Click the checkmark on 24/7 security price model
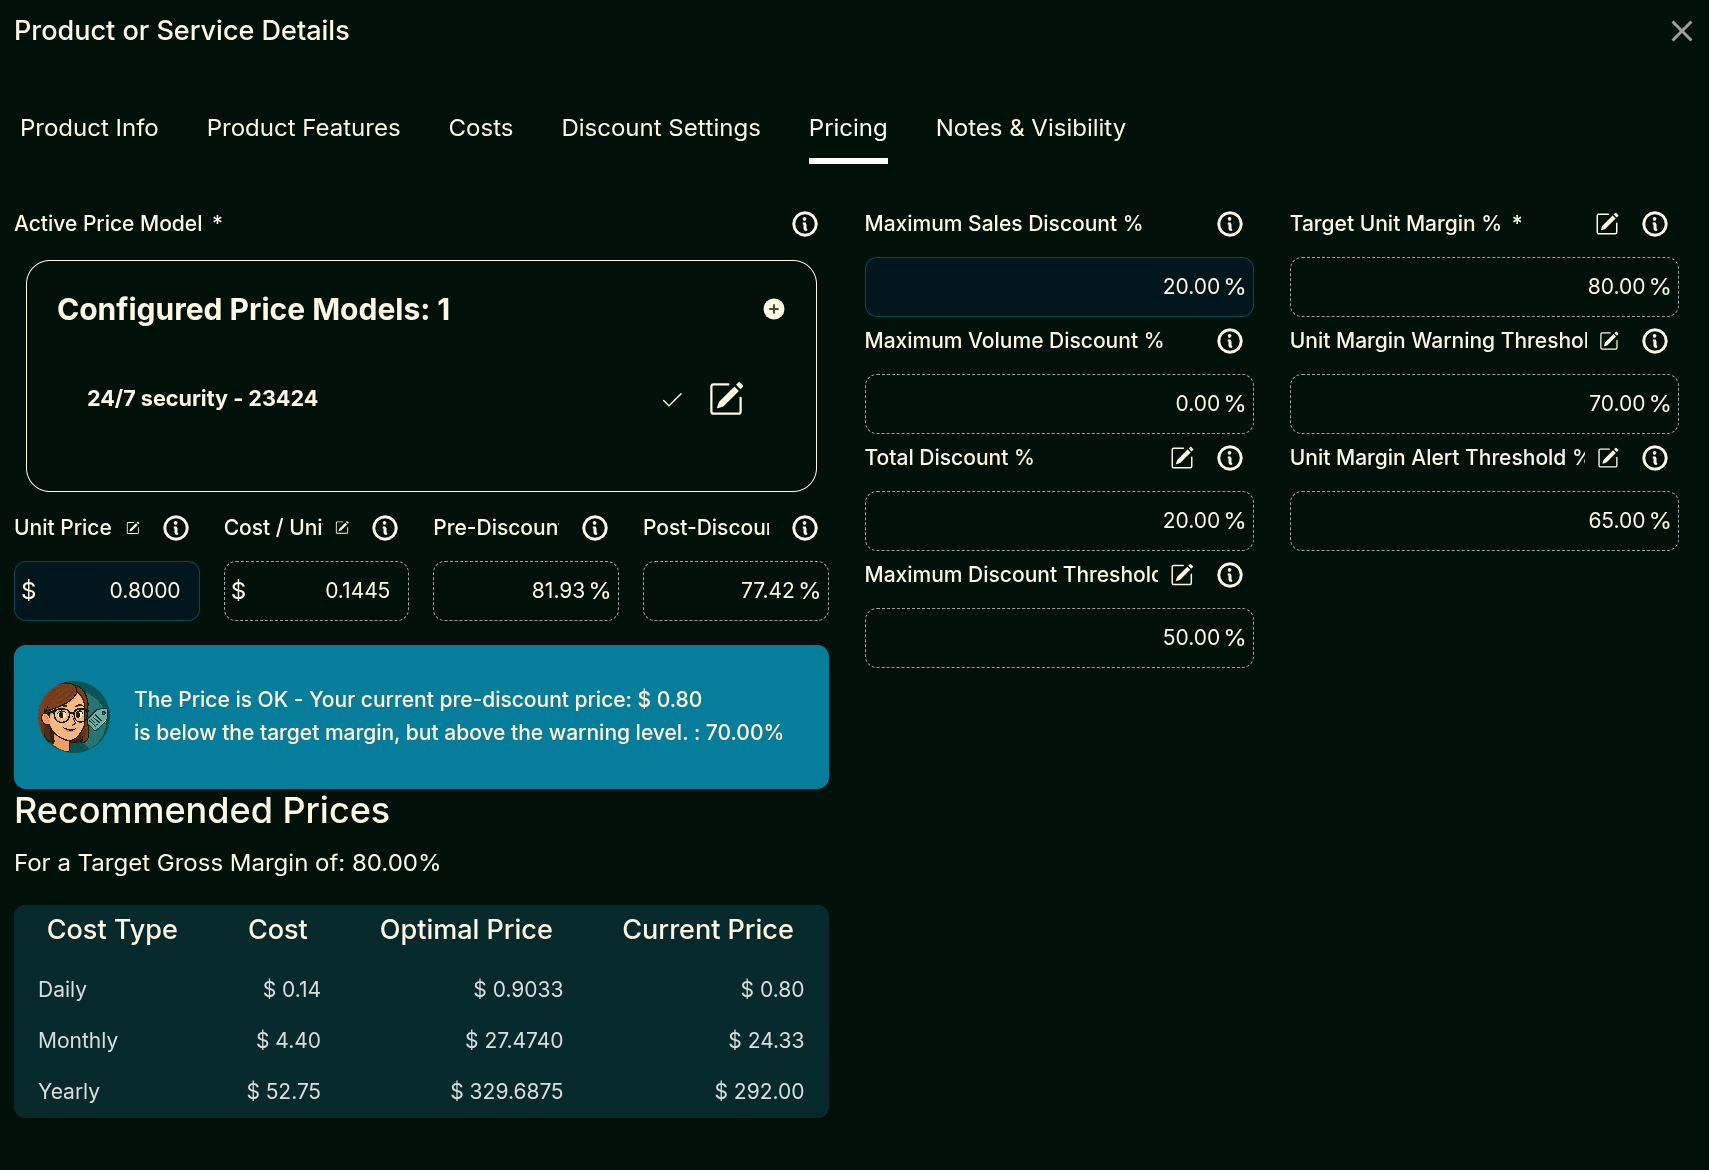This screenshot has width=1709, height=1170. click(x=671, y=398)
